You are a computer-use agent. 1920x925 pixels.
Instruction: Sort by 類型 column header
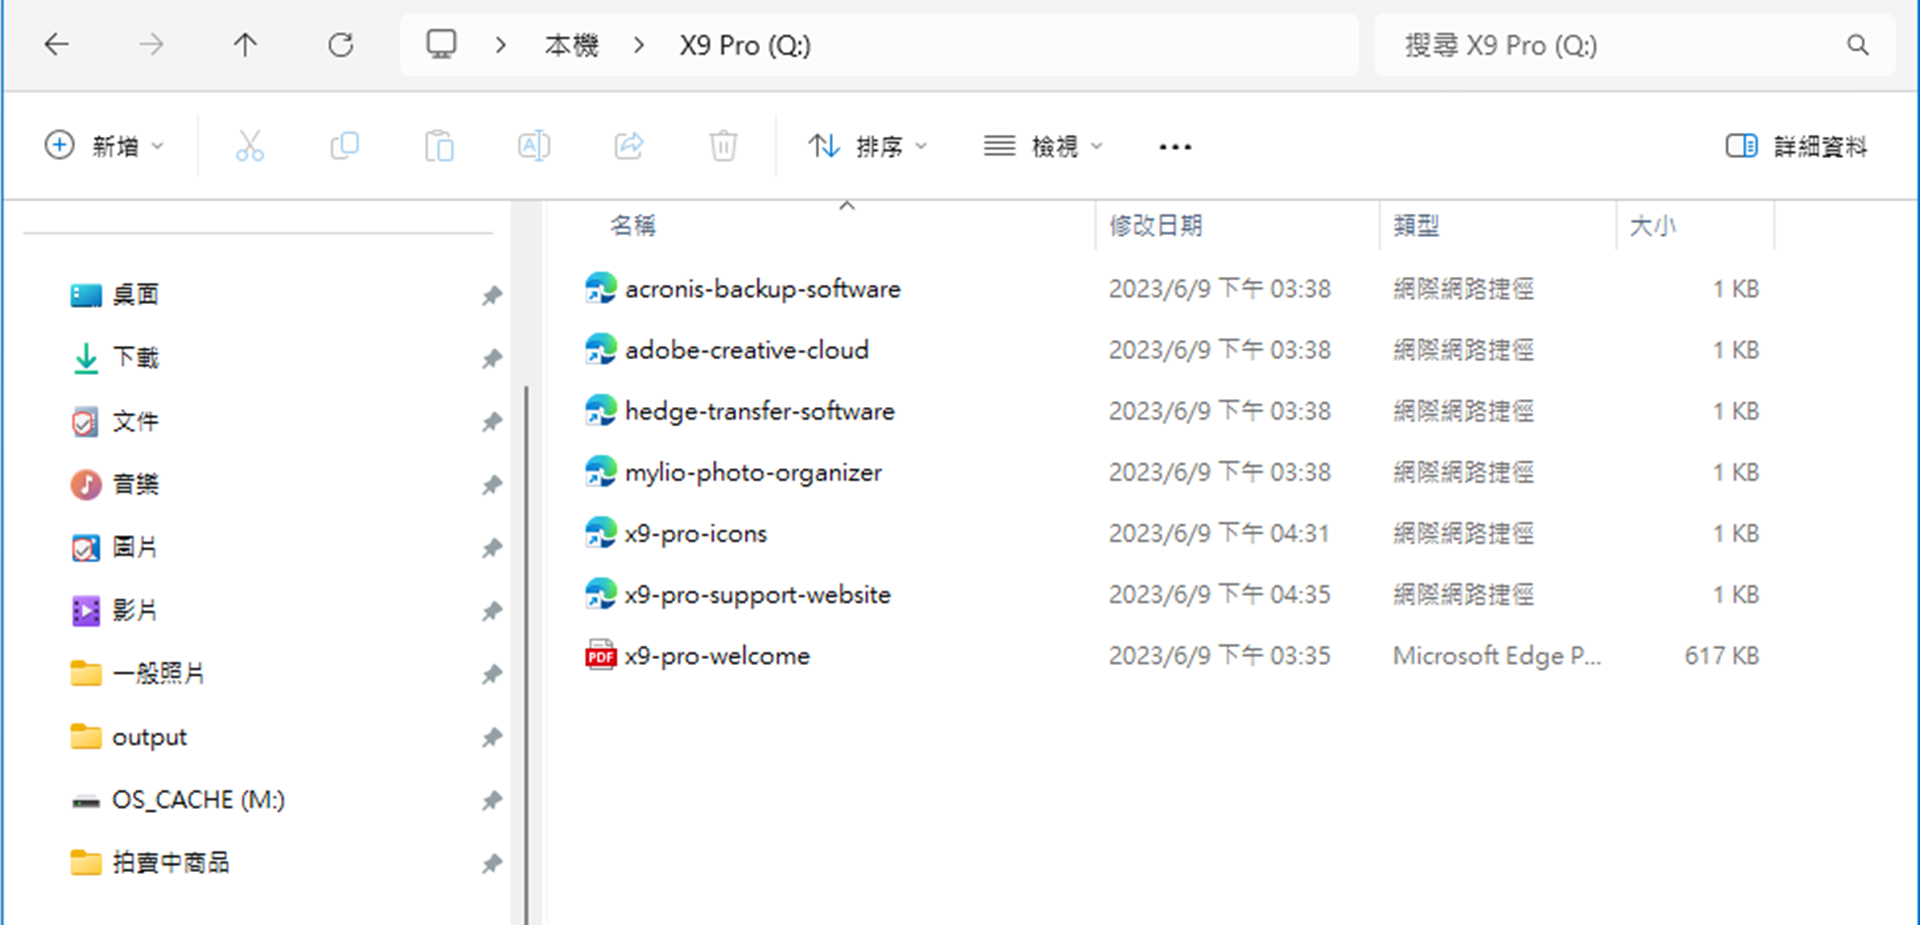[x=1416, y=226]
